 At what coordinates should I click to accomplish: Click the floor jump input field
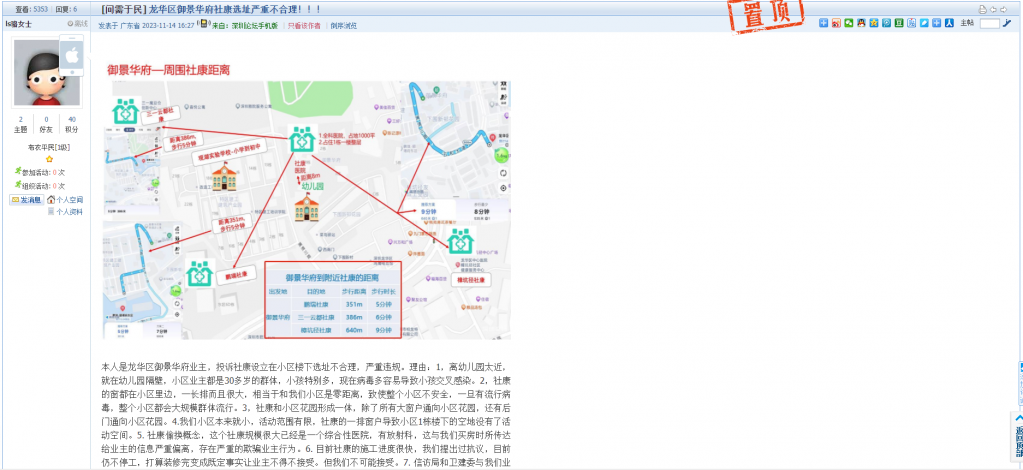coord(989,23)
